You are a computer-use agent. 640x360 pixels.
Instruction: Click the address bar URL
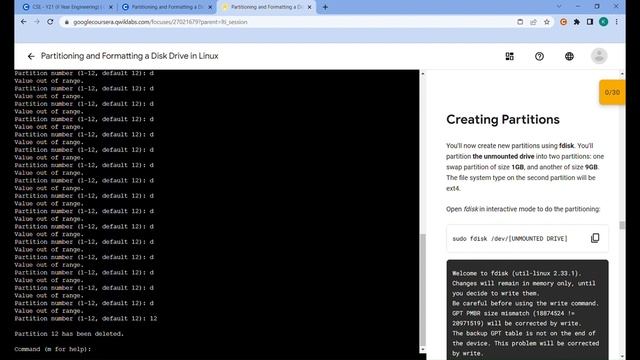[x=160, y=22]
